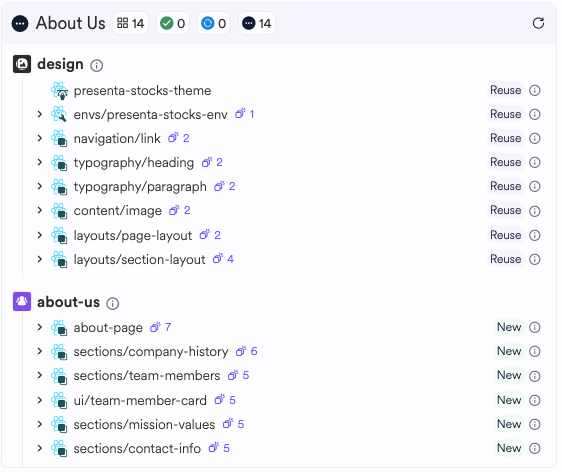Click the About Us status dot icon

pyautogui.click(x=20, y=24)
